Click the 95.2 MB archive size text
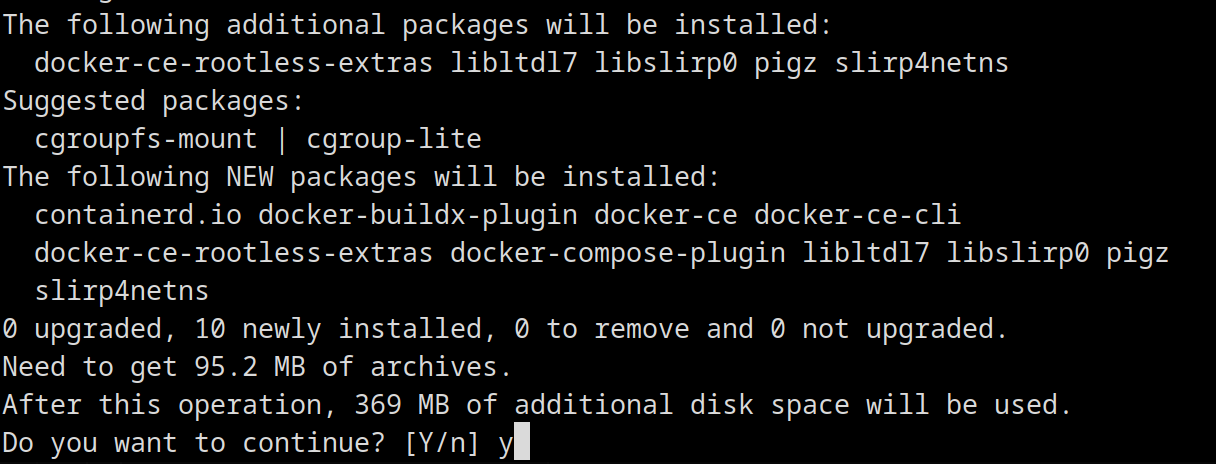 [x=250, y=367]
